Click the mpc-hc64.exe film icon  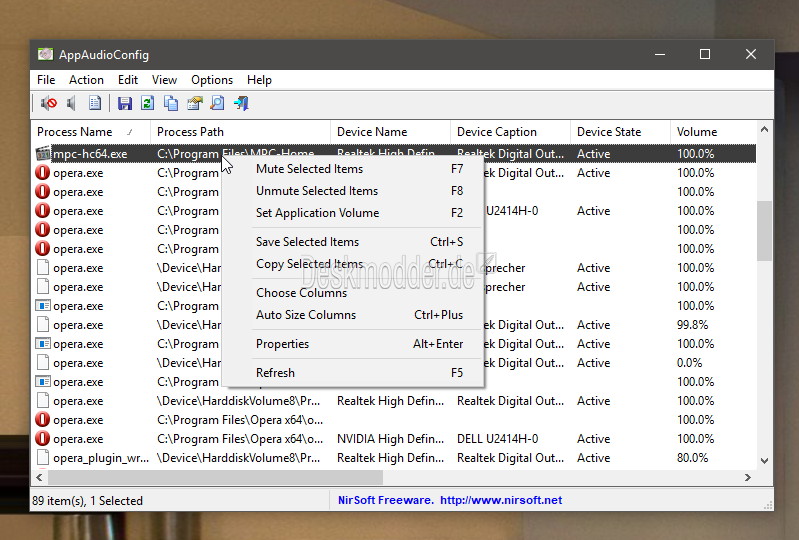tap(43, 153)
